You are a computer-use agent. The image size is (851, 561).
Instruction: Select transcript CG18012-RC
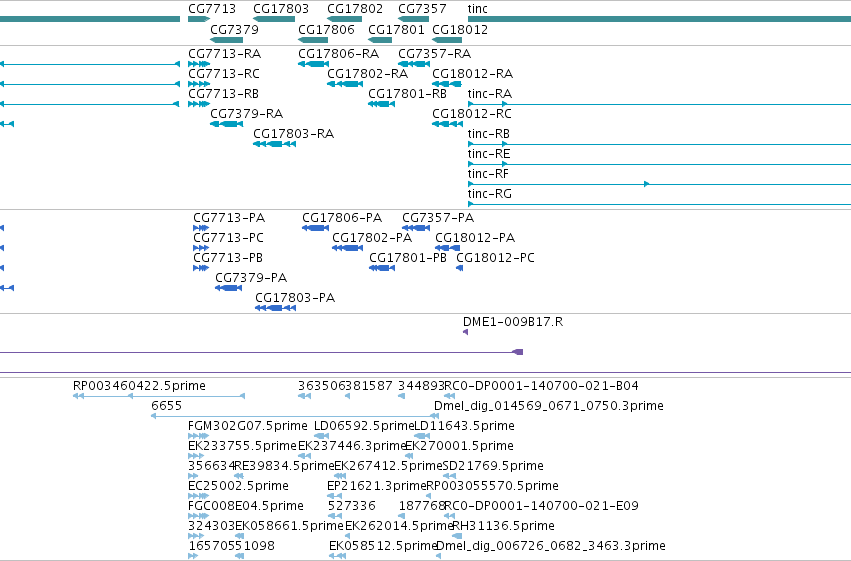tap(472, 114)
